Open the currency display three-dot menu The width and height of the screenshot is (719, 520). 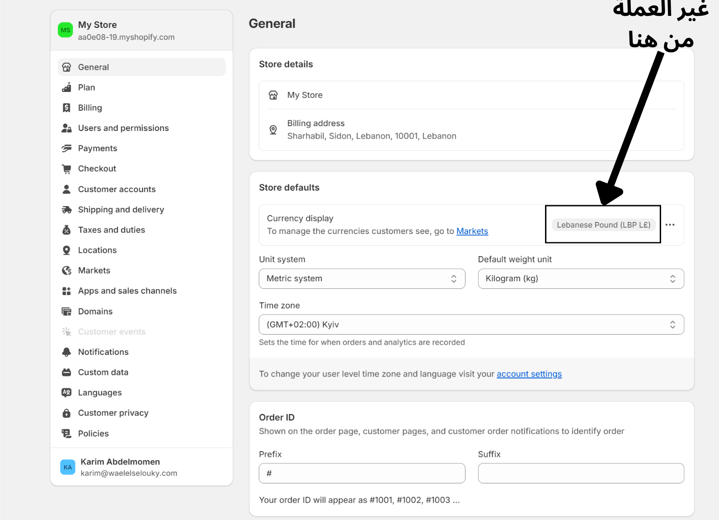[670, 225]
